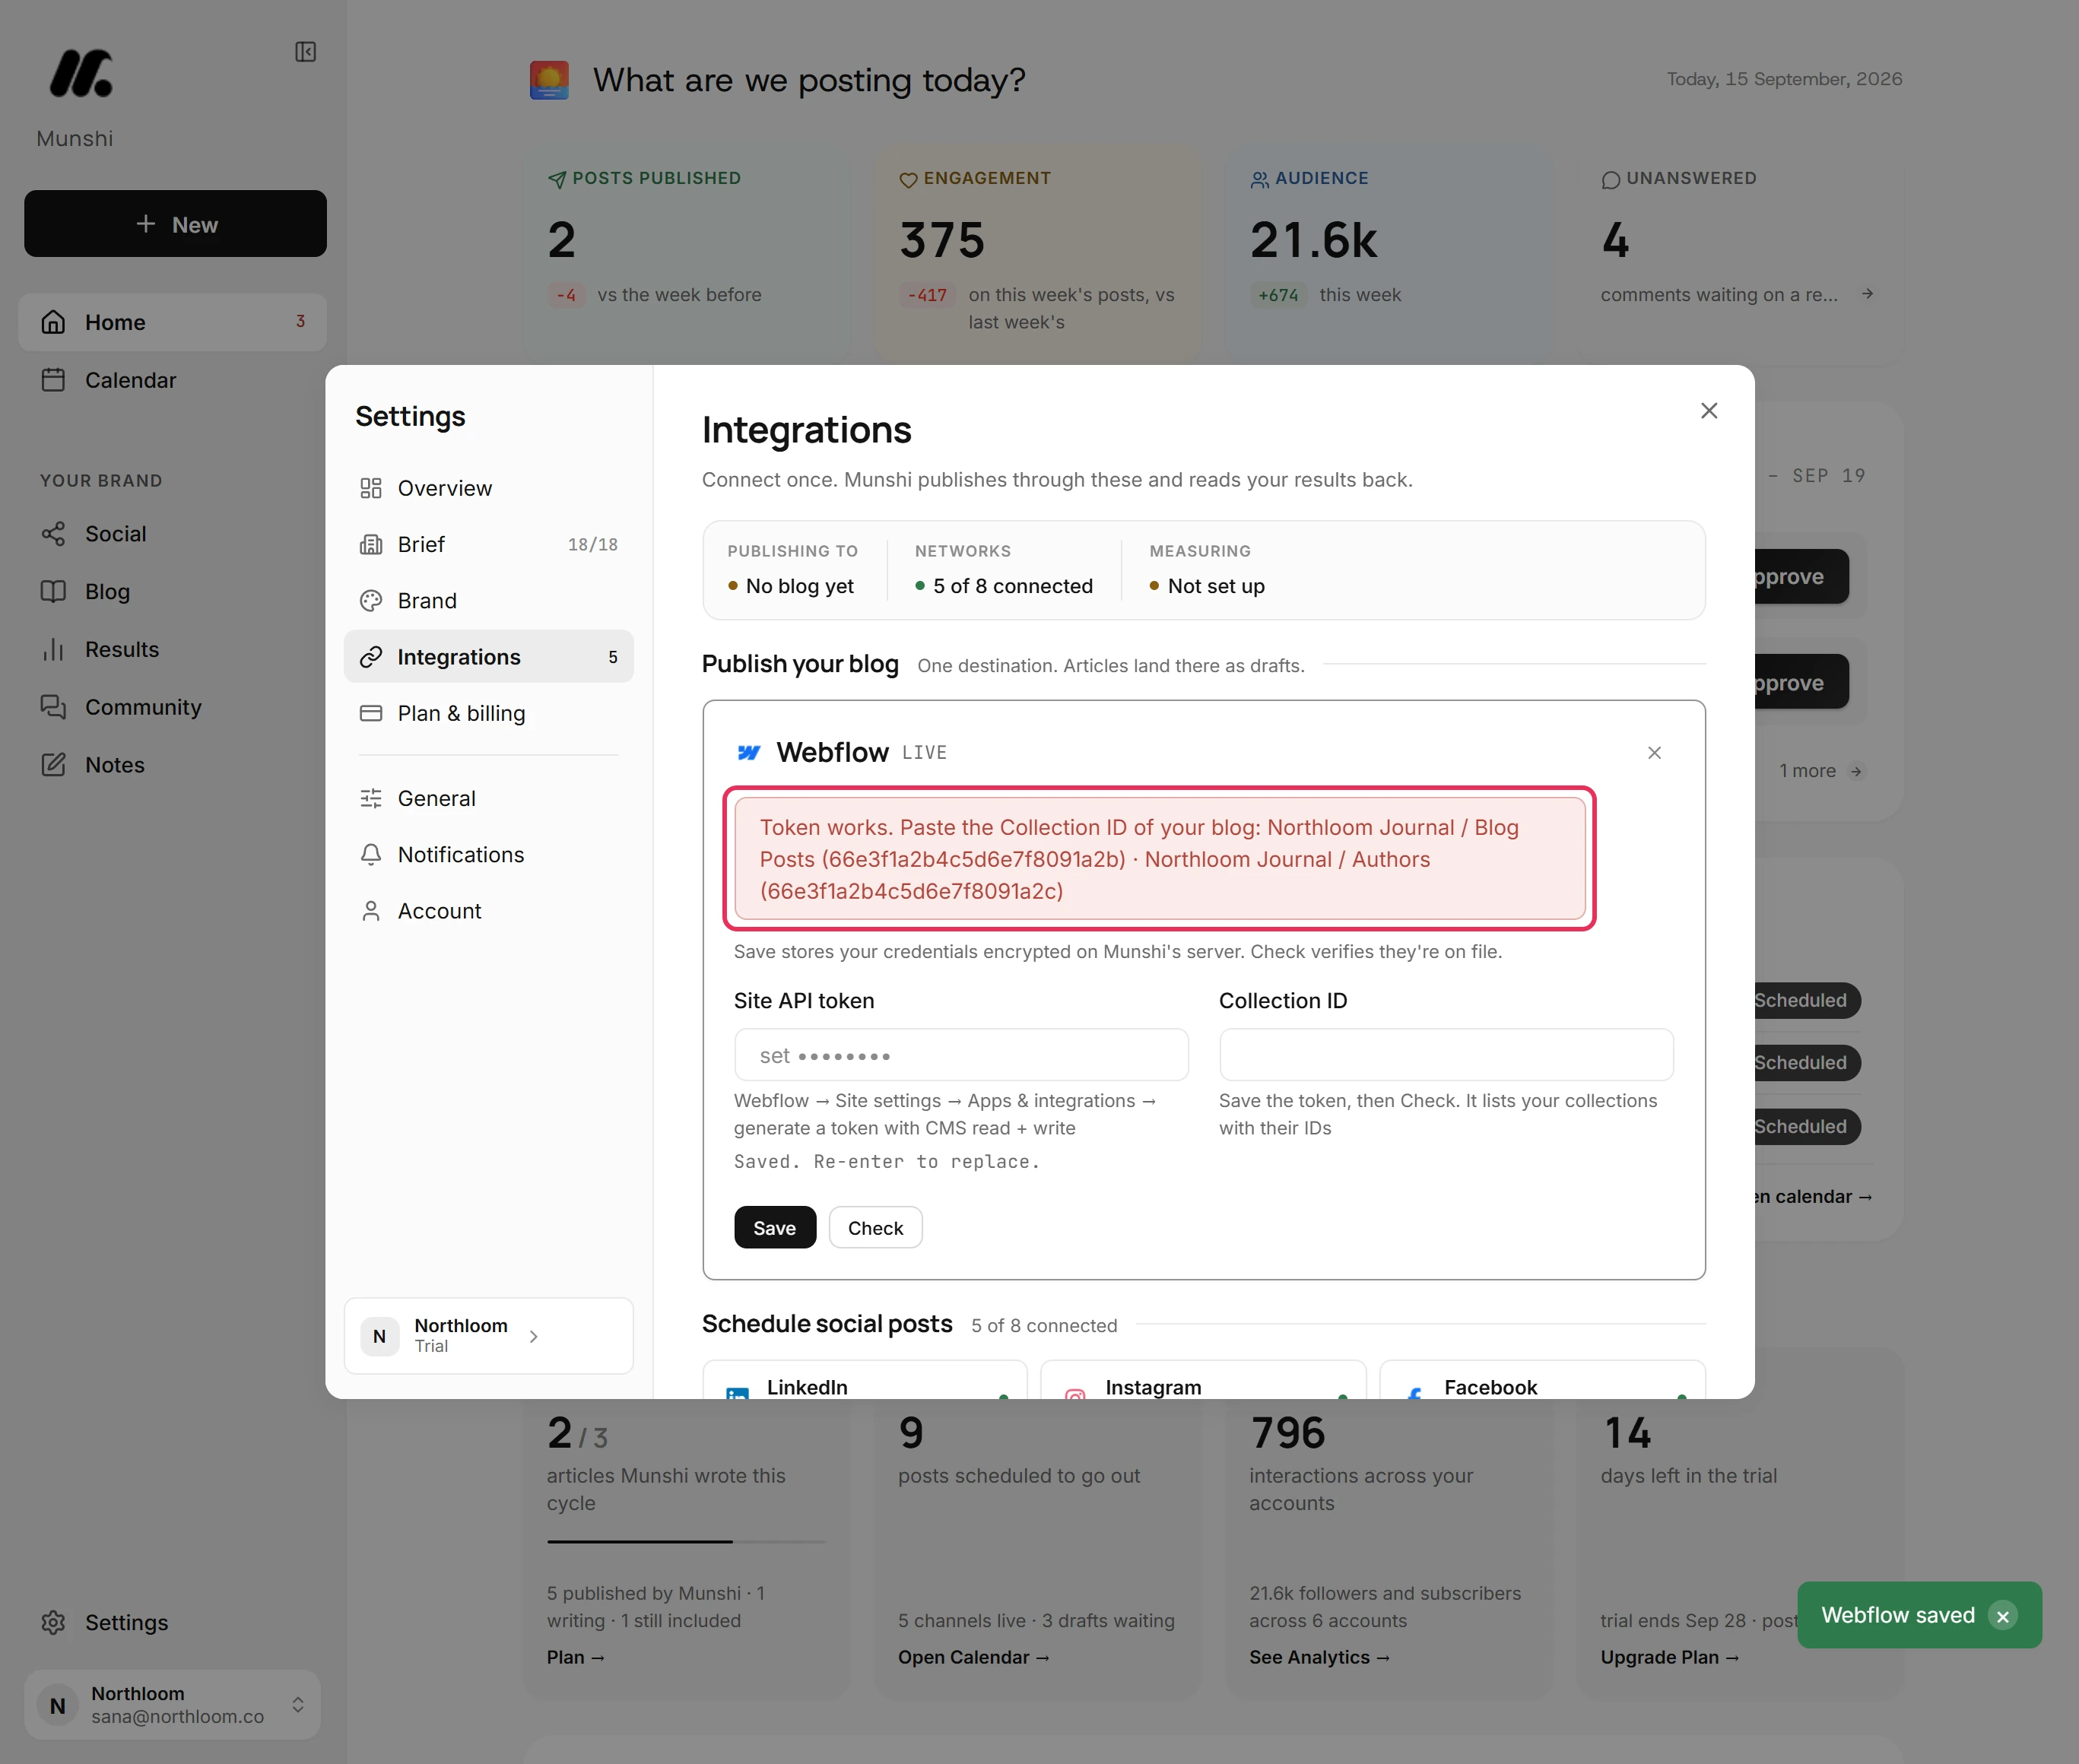
Task: Open the Instagram integration card
Action: (x=1203, y=1381)
